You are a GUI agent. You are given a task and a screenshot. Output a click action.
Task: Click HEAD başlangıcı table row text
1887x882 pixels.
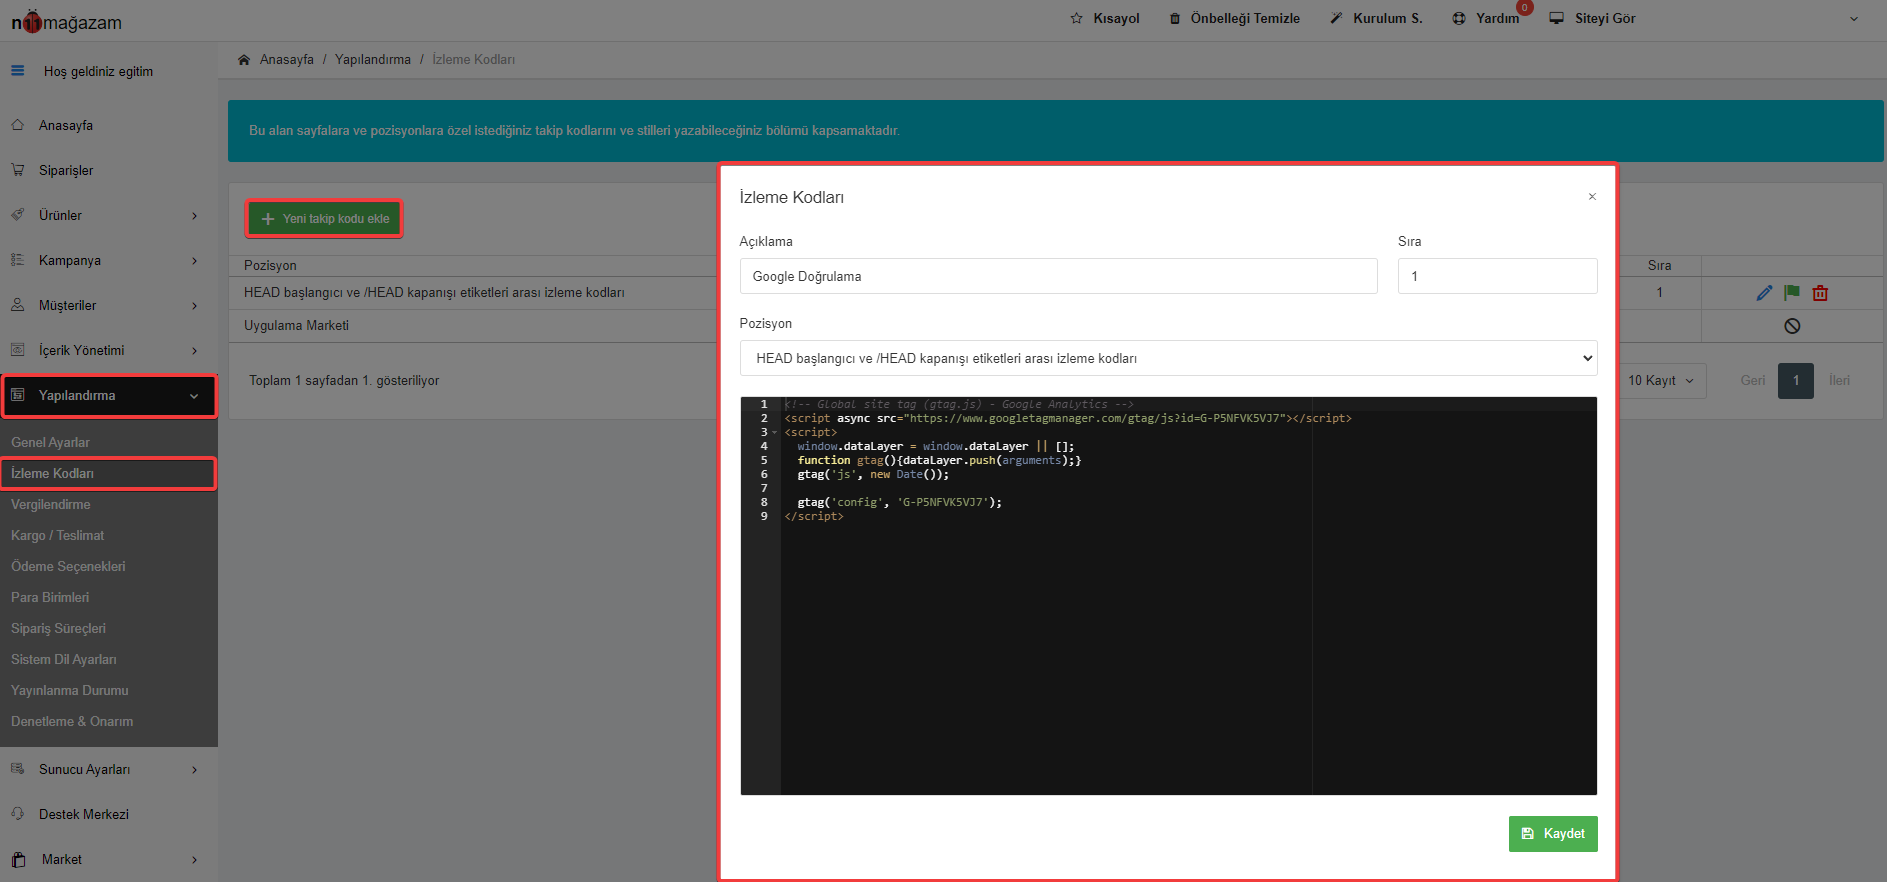pos(434,293)
